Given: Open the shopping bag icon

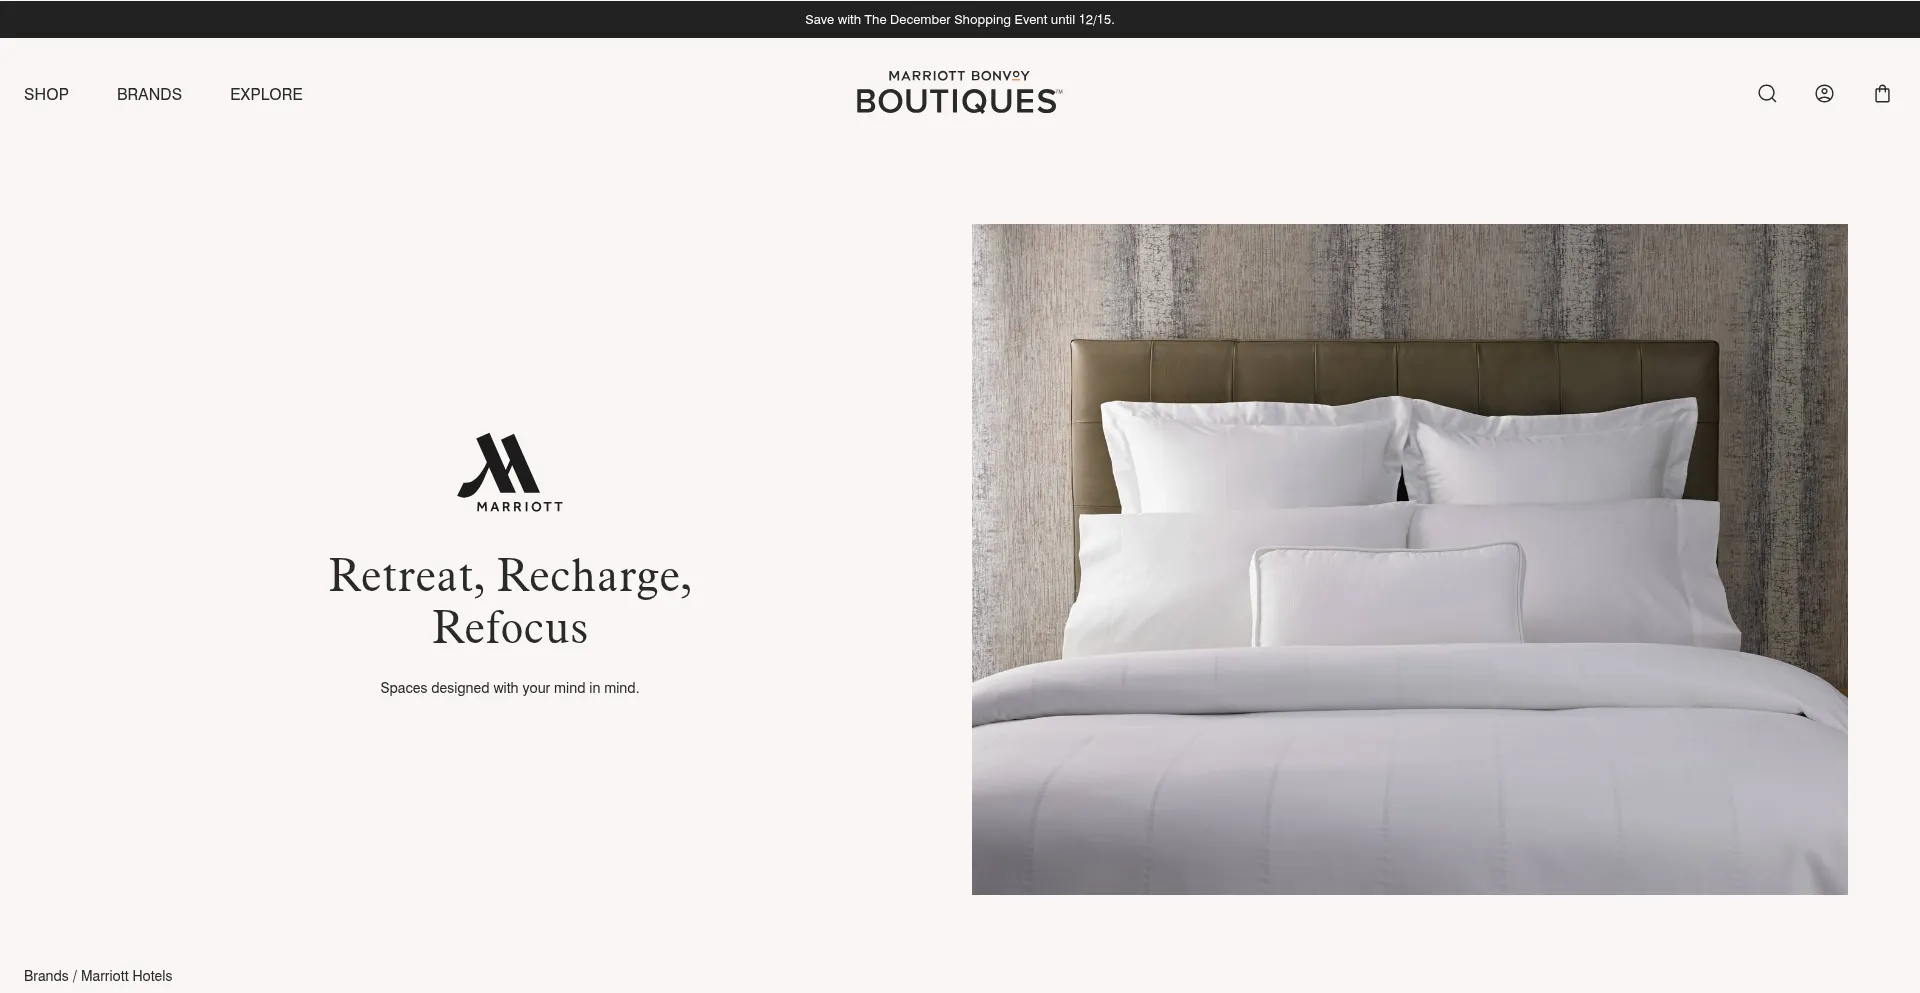Looking at the screenshot, I should (x=1882, y=94).
